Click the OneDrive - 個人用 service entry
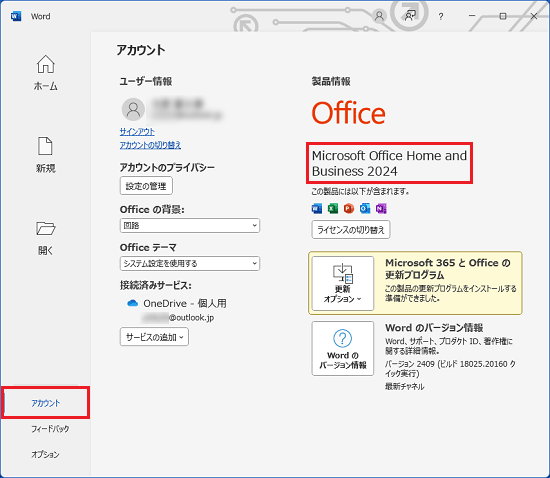Image resolution: width=550 pixels, height=478 pixels. pos(185,303)
